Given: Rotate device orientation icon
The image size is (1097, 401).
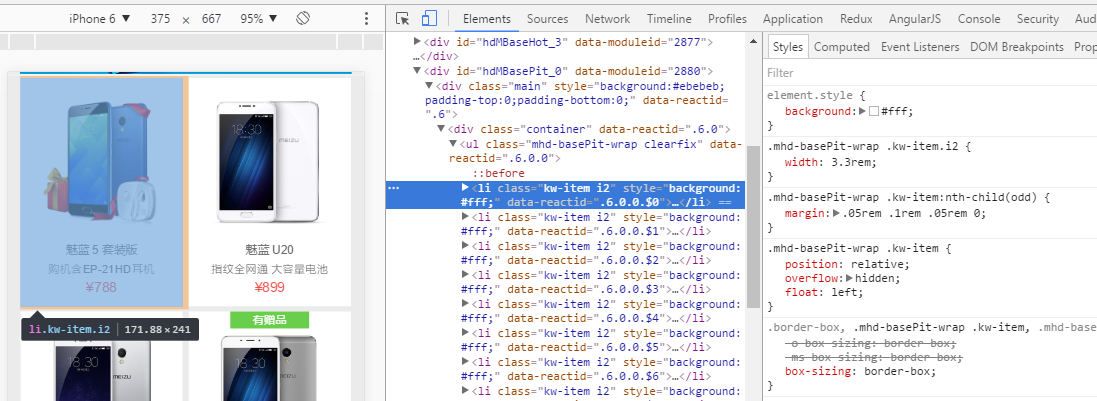Looking at the screenshot, I should click(303, 18).
